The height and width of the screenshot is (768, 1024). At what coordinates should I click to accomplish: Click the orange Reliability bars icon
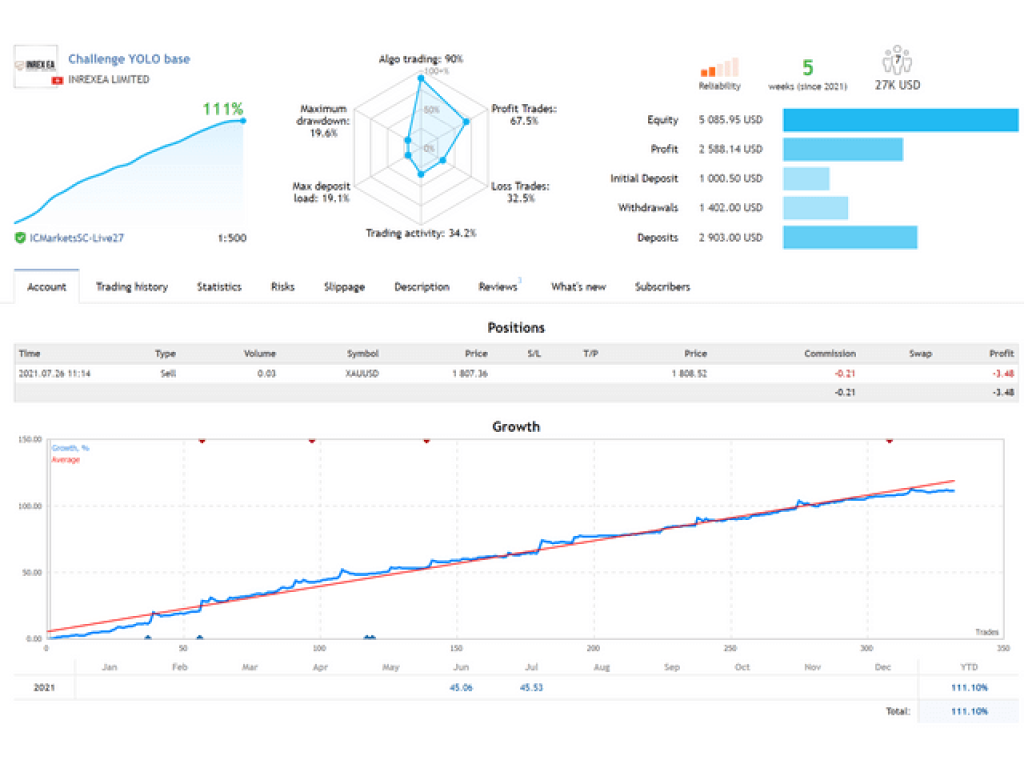click(719, 68)
